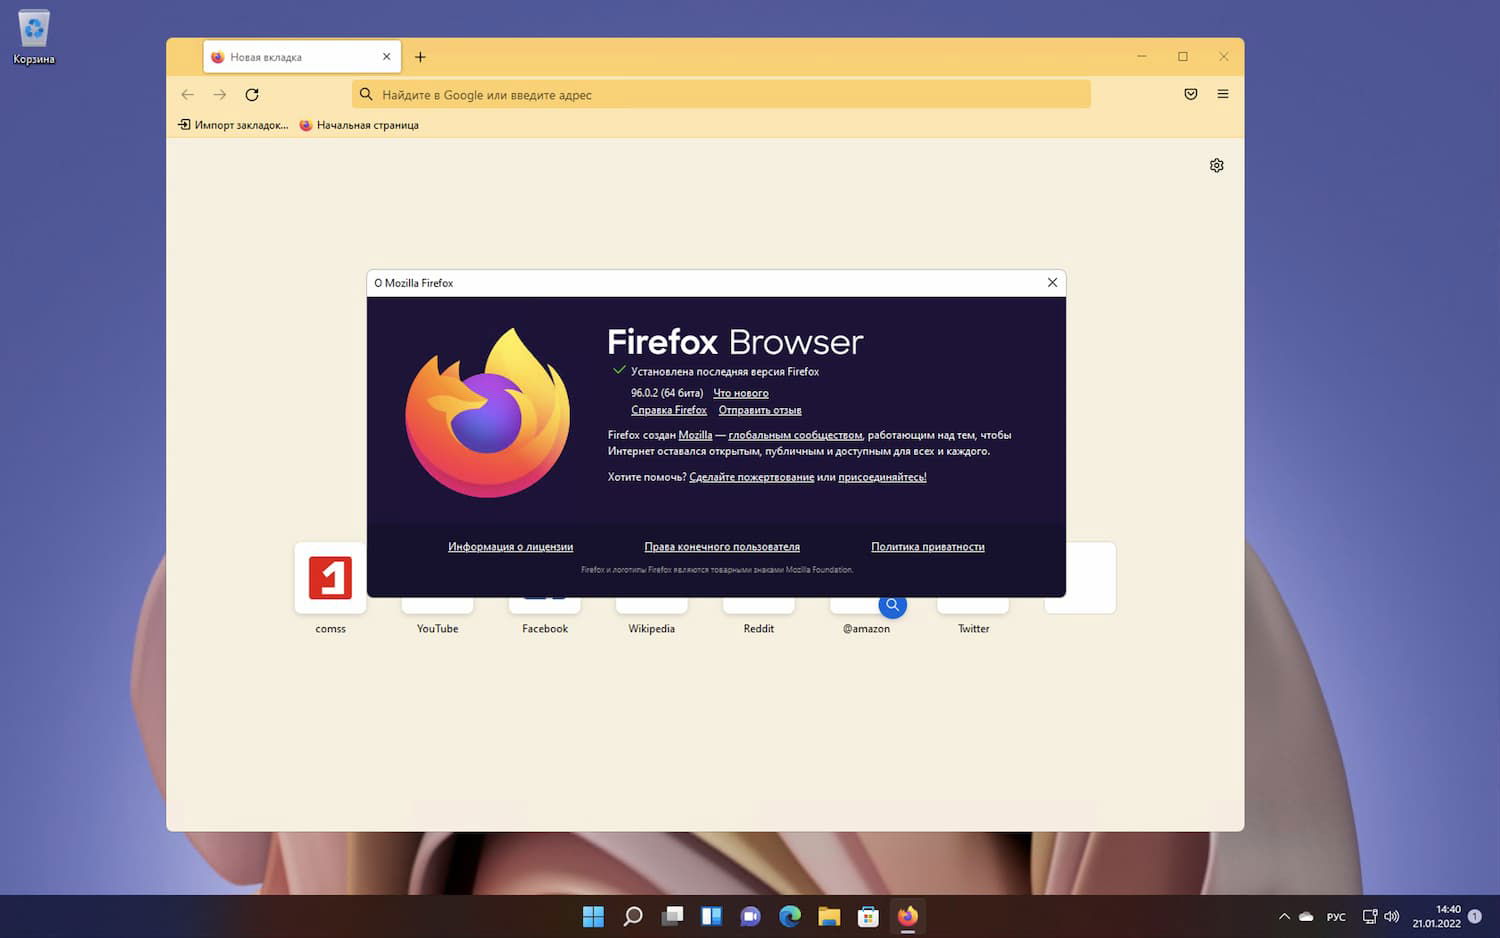Screen dimensions: 1500x938
Task: Open Права конечного пользователя
Action: (722, 547)
